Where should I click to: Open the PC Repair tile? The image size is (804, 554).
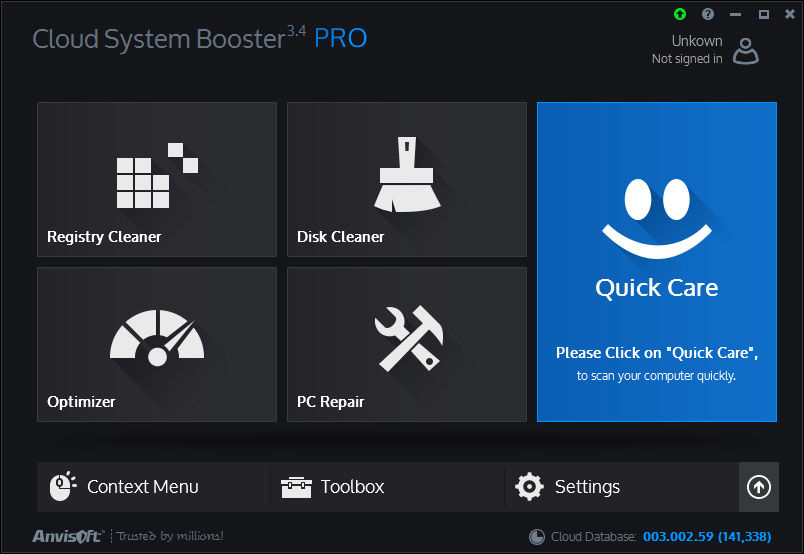tap(407, 345)
